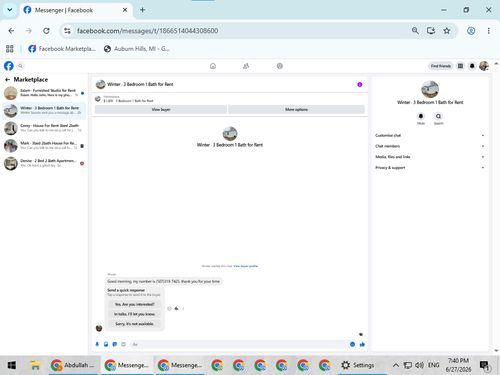Open the Denise 2 Bed 2 Bath conversation
This screenshot has height=375, width=500.
[x=44, y=163]
